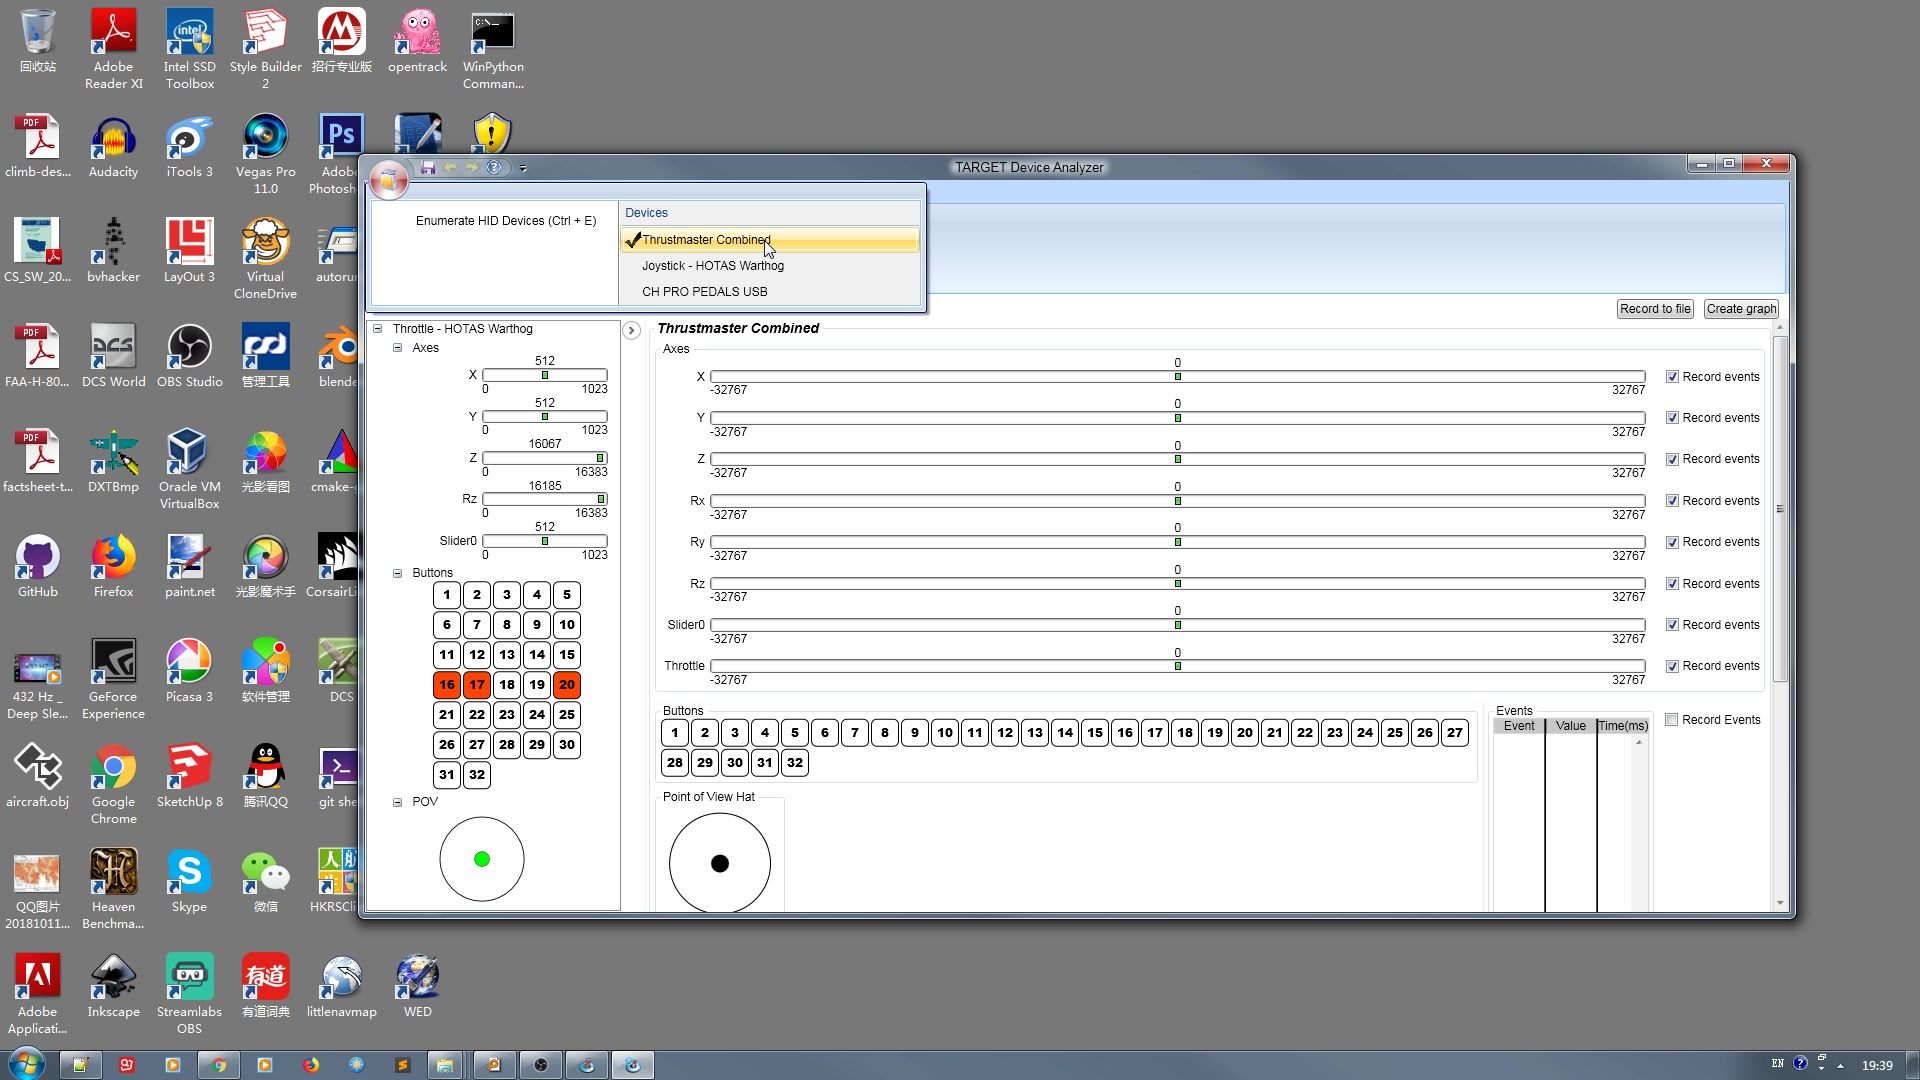The height and width of the screenshot is (1080, 1920).
Task: Click highlighted button 16 in throttle panel
Action: click(x=447, y=685)
